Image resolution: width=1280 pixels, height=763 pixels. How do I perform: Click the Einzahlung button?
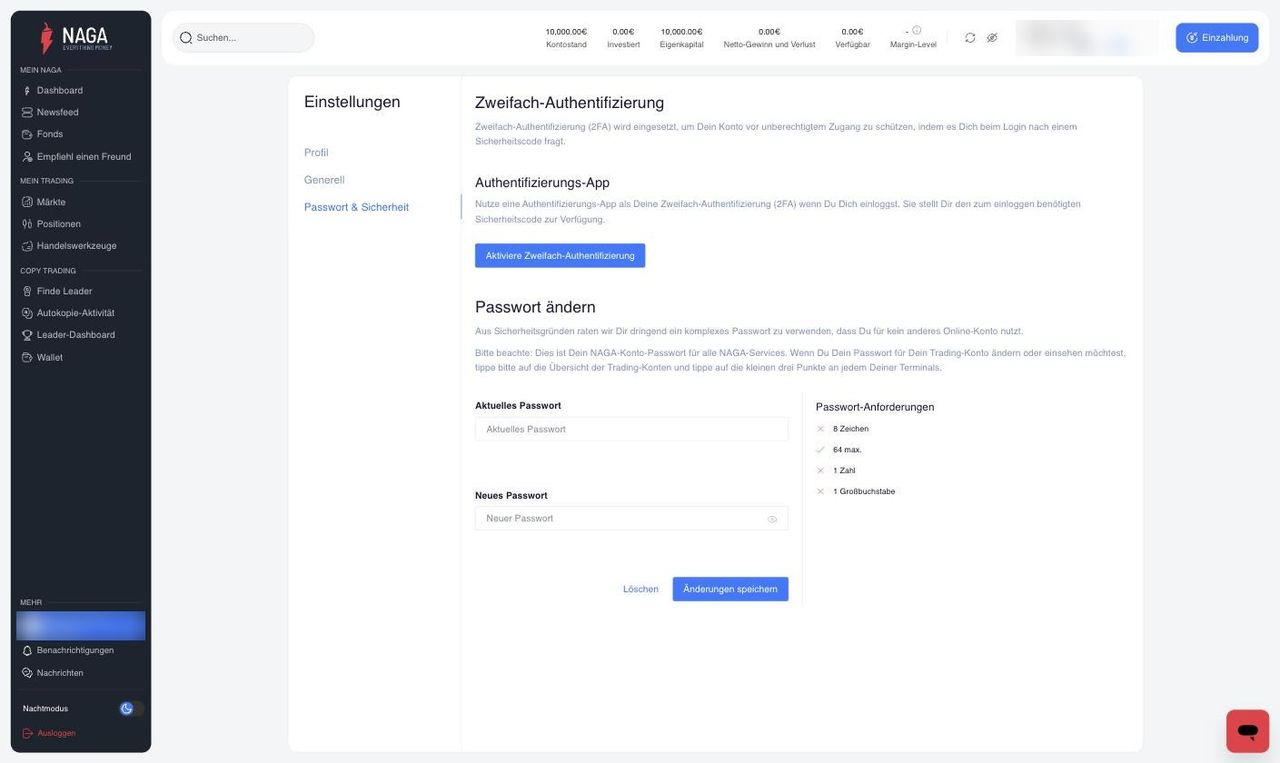click(1217, 38)
